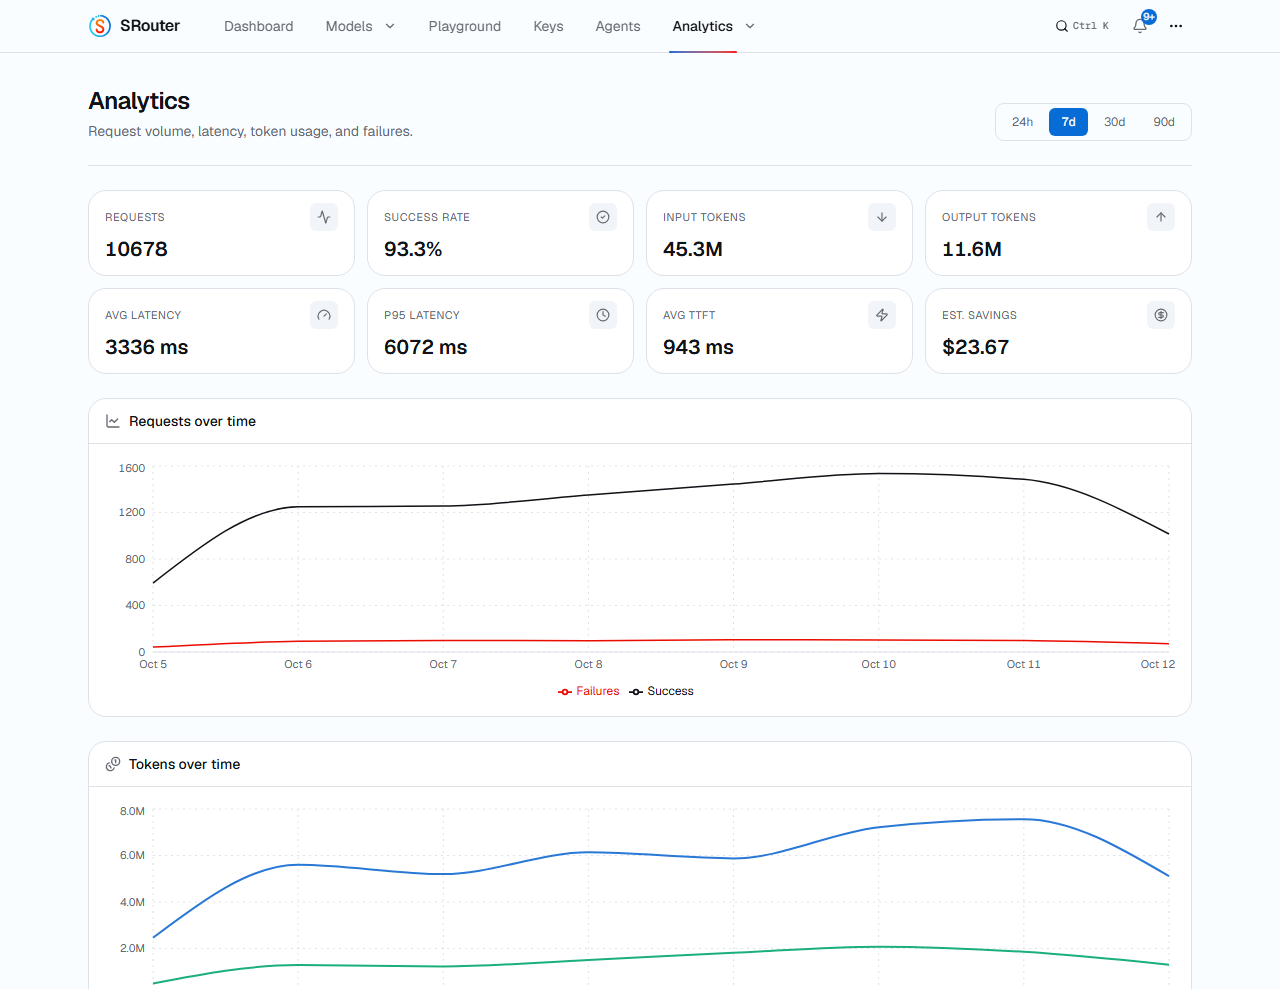Click the Avg Latency gauge icon

(x=324, y=315)
